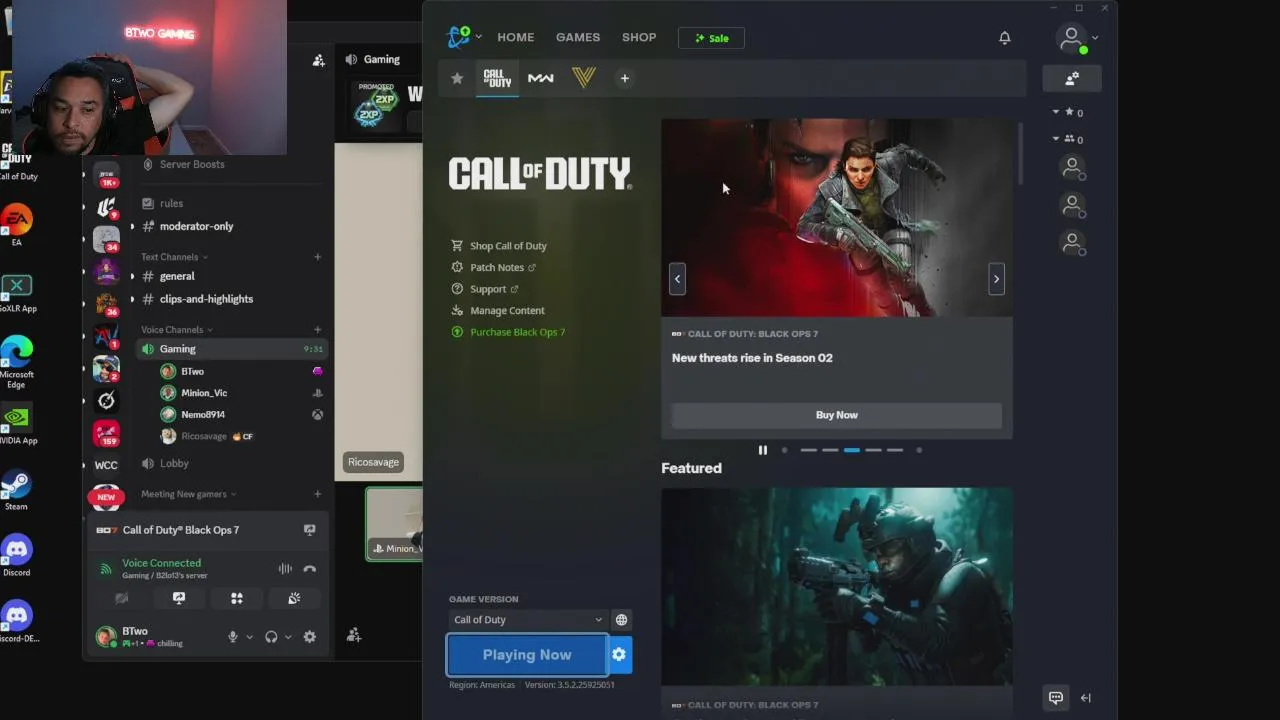The image size is (1280, 720).
Task: Open the GAMES tab in Battle.net
Action: pos(578,37)
